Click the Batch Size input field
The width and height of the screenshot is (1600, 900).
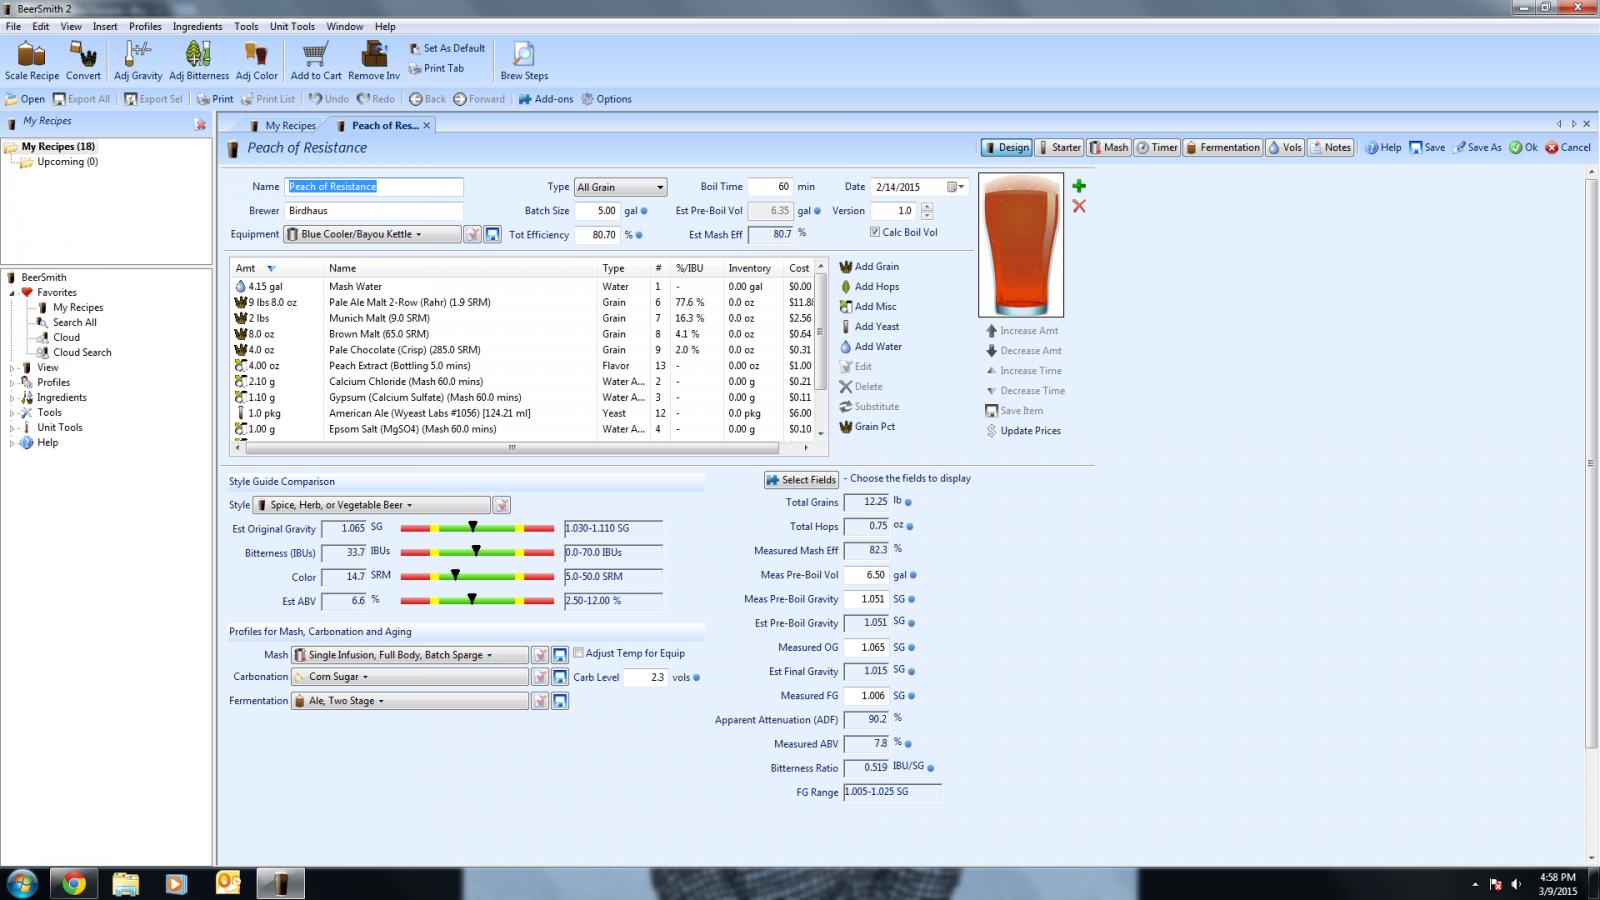coord(598,211)
